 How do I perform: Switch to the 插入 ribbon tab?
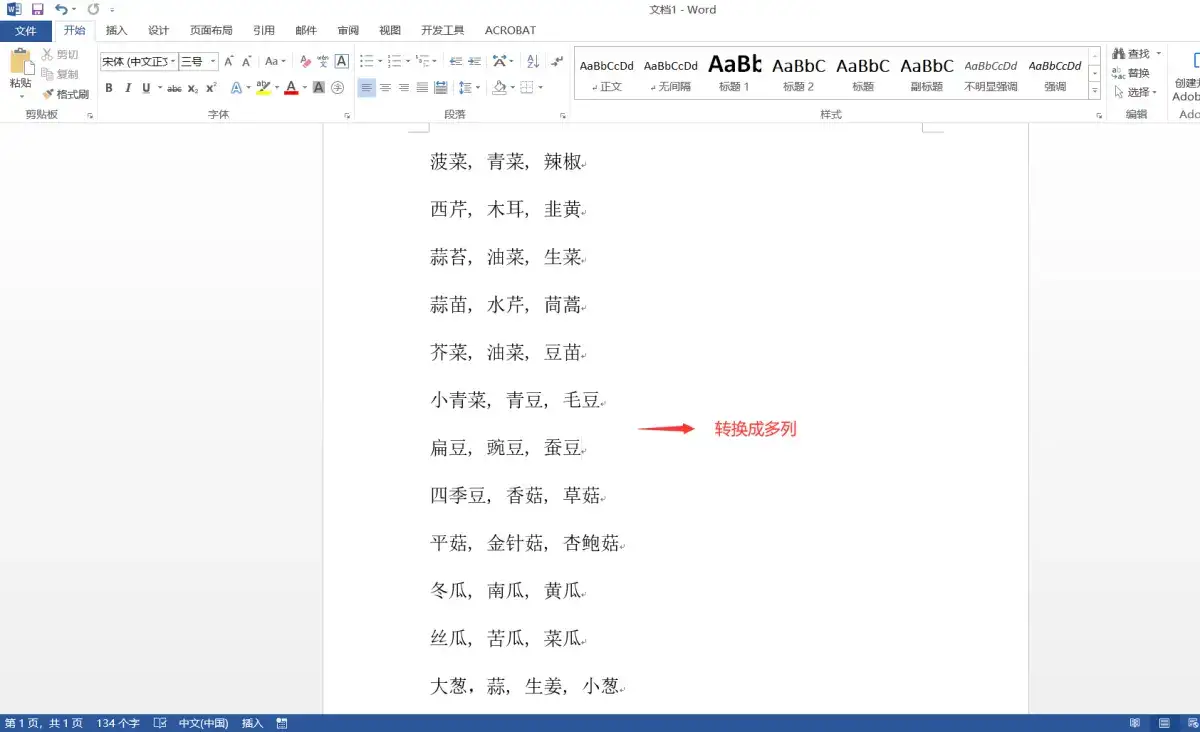[116, 30]
